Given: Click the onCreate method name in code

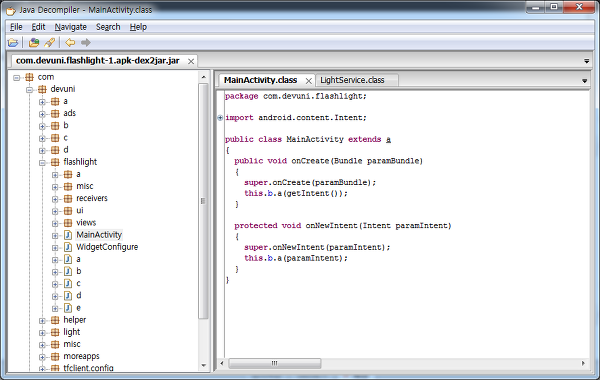Looking at the screenshot, I should (310, 161).
